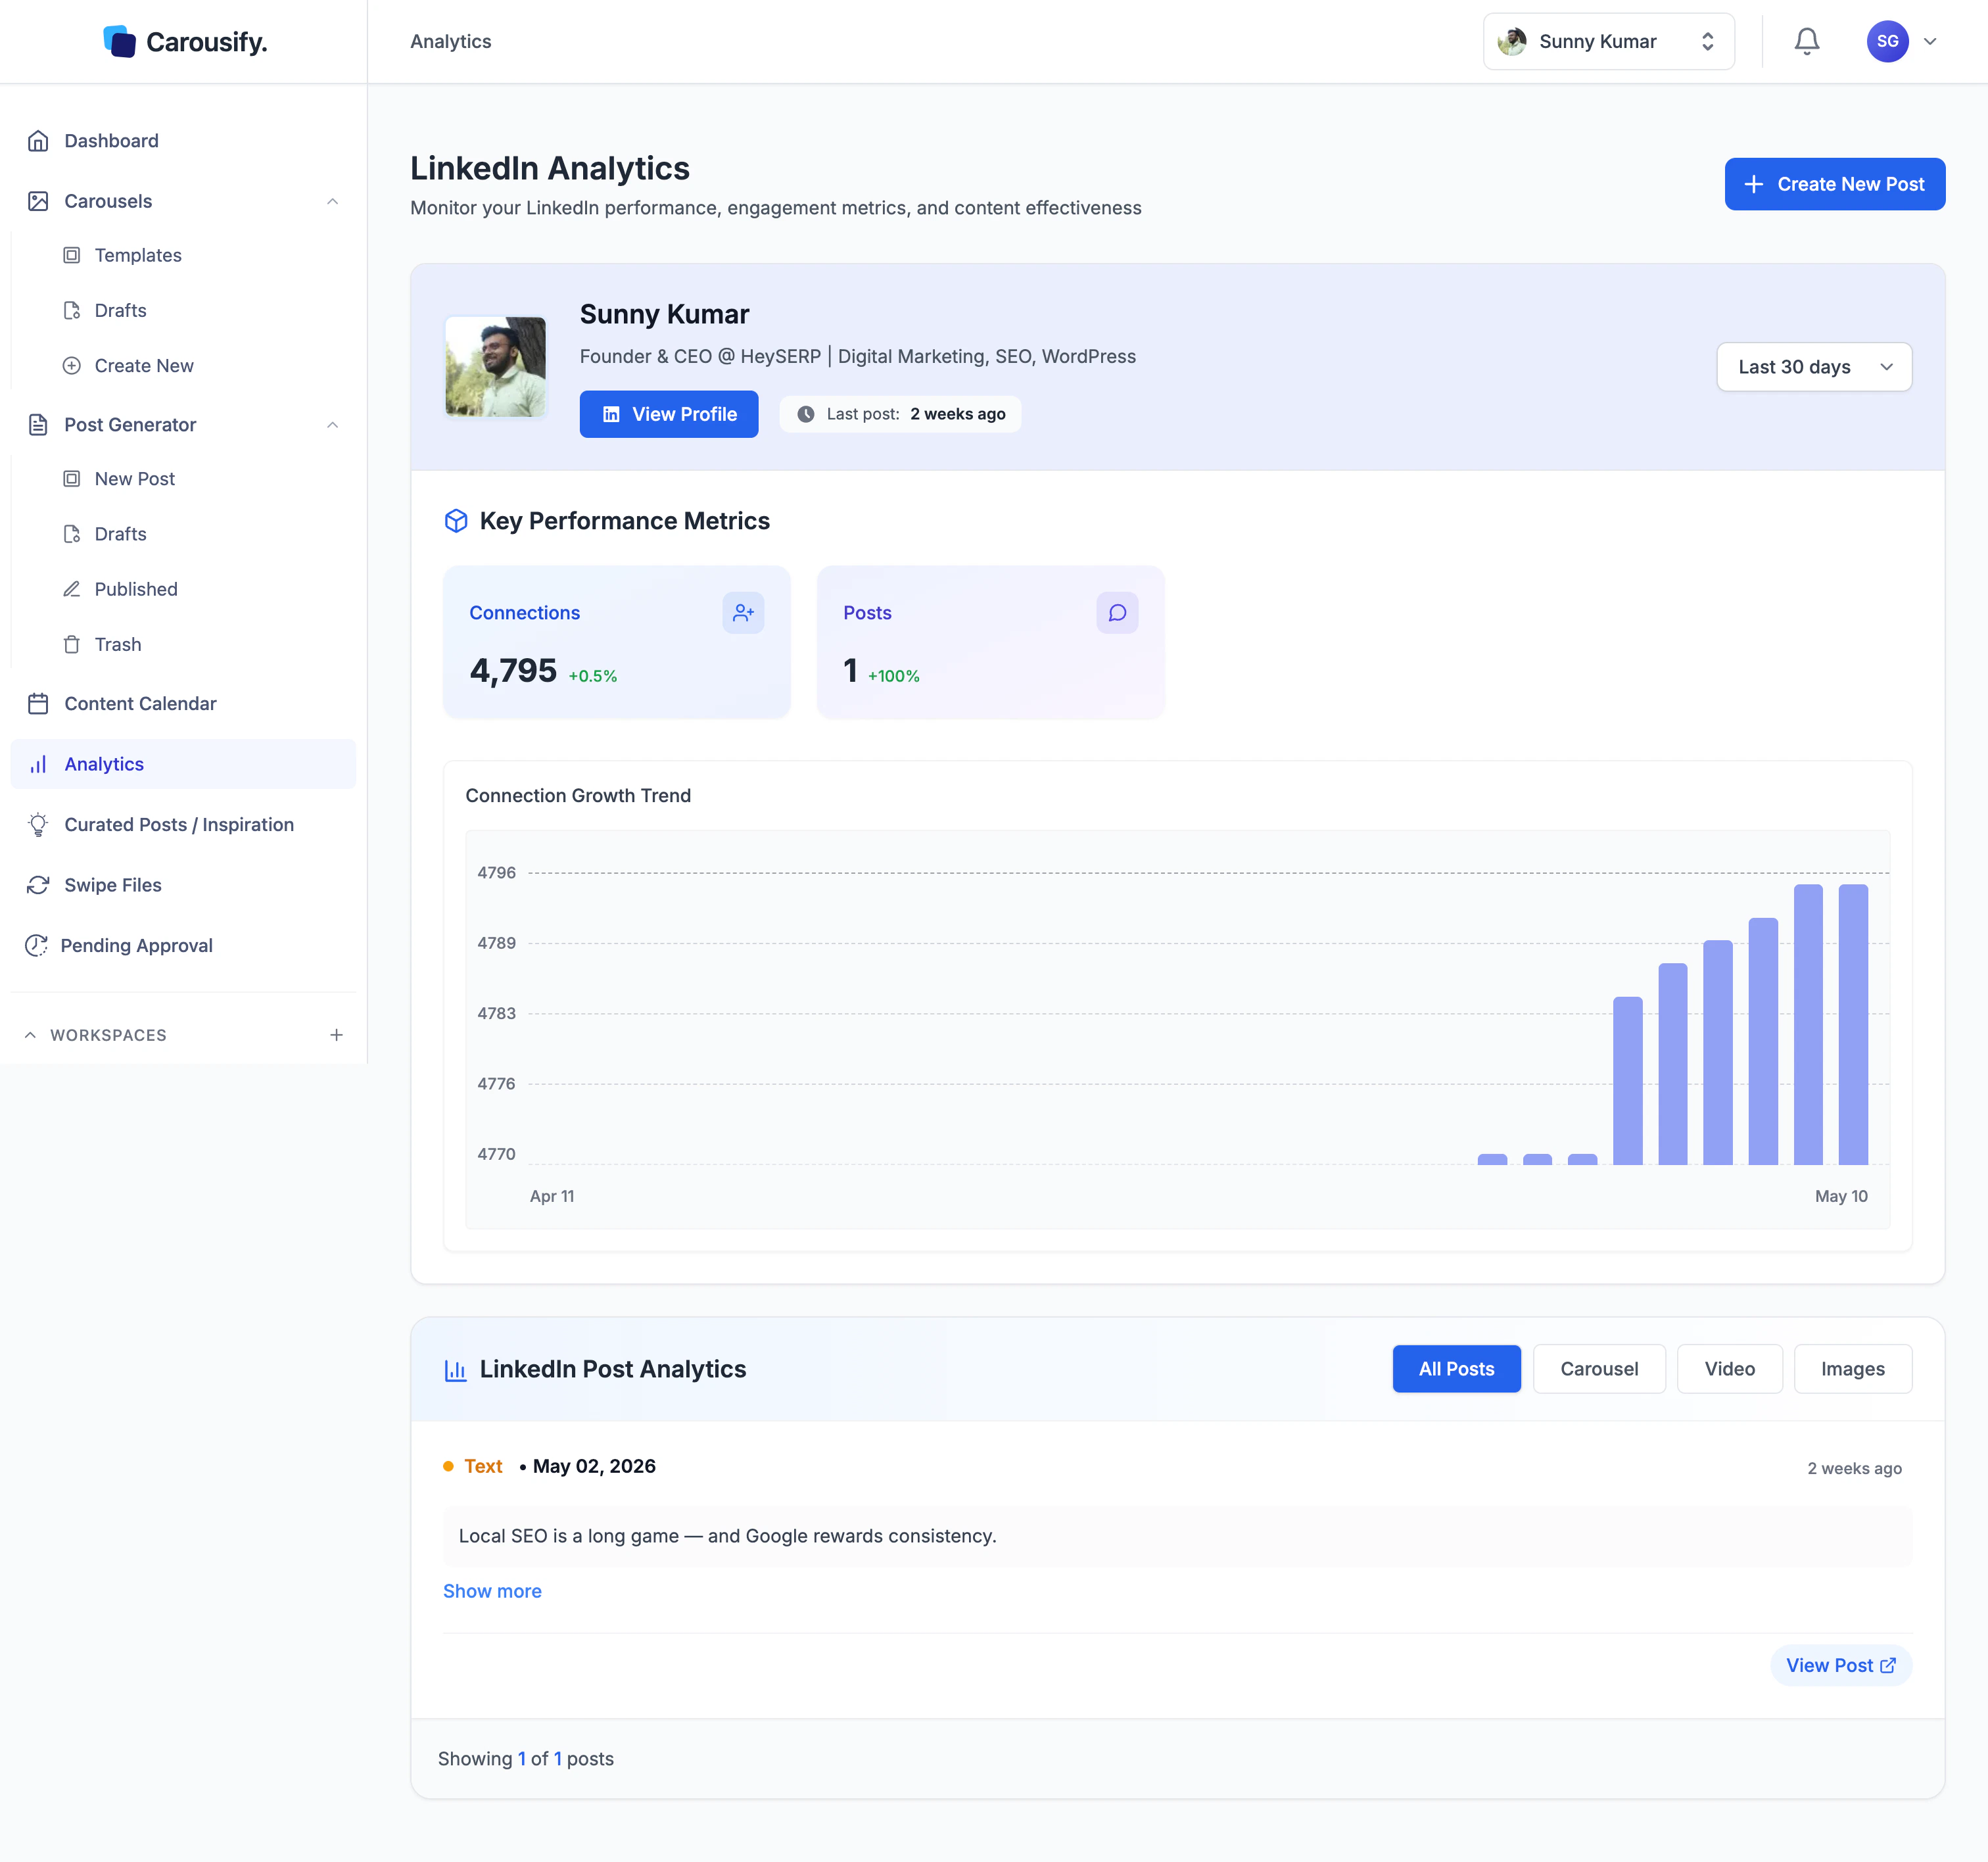This screenshot has height=1862, width=1988.
Task: Click the Content Calendar icon
Action: [38, 704]
